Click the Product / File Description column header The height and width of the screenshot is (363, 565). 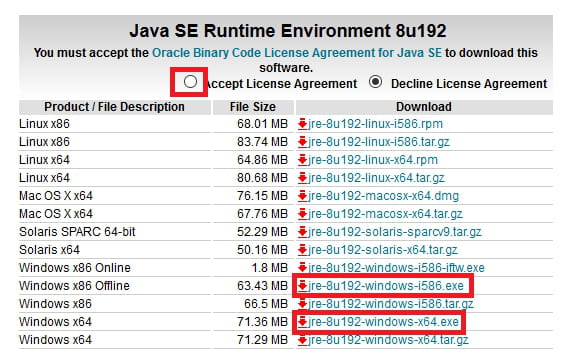[115, 107]
